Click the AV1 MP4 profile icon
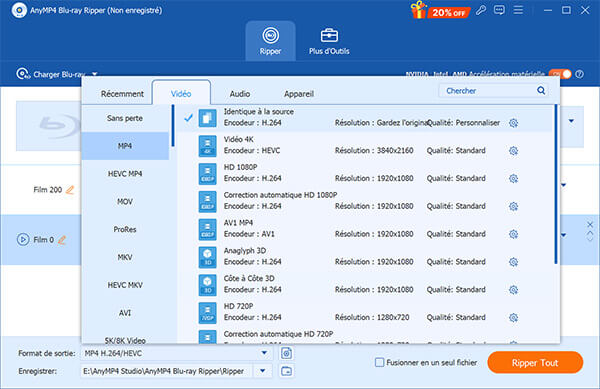Viewport: 600px width, 389px height. (207, 229)
